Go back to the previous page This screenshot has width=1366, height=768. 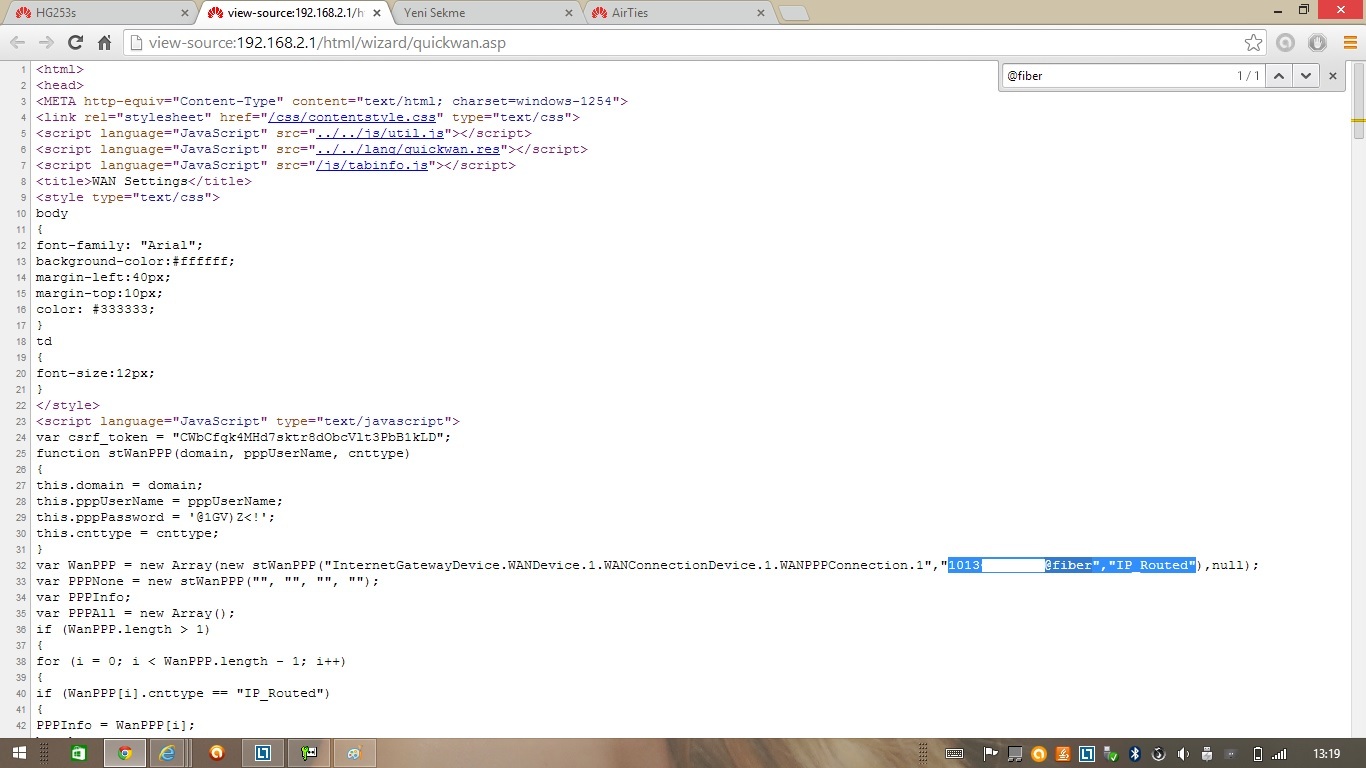coord(17,43)
